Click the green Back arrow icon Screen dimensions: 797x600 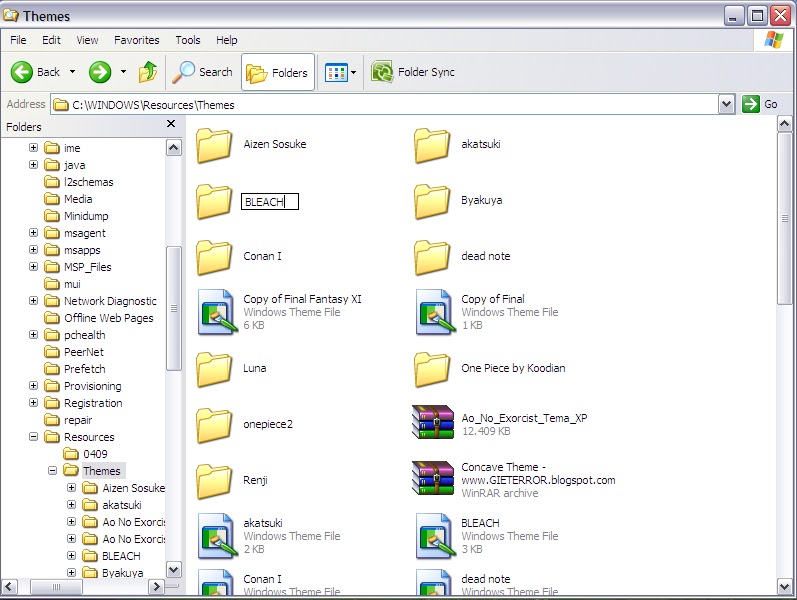(22, 72)
